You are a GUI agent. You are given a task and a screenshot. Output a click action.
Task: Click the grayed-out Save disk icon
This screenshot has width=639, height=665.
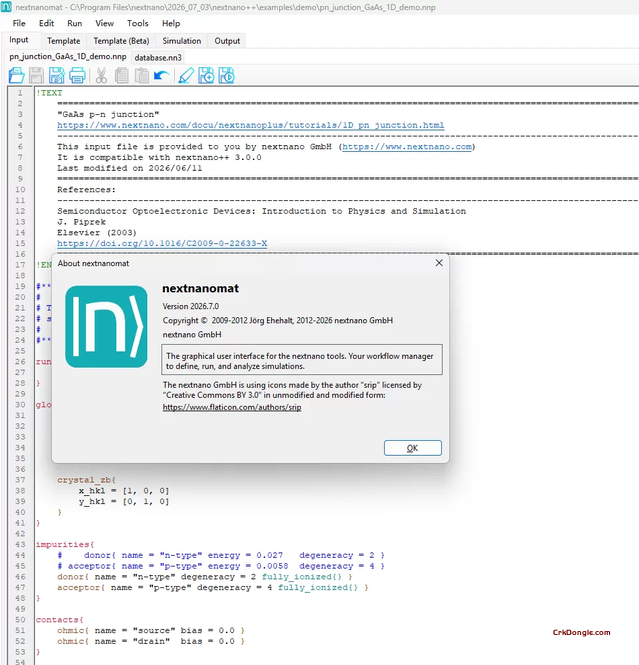[36, 75]
